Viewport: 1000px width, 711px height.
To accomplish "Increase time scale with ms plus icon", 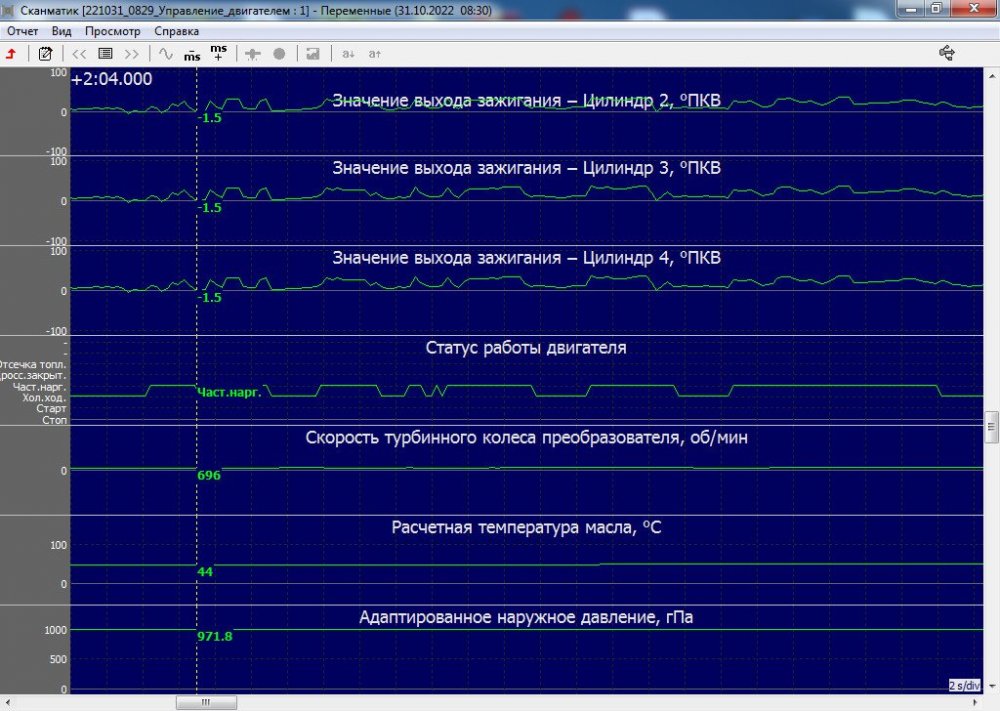I will point(219,52).
